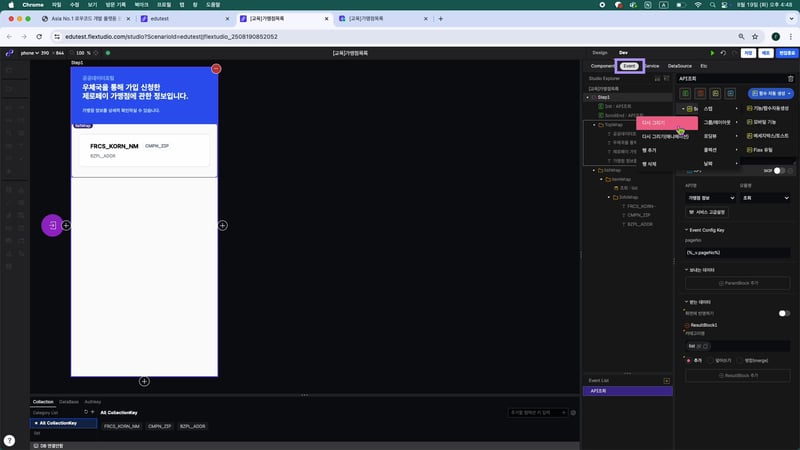The height and width of the screenshot is (450, 800).
Task: Click the undo arrow in top toolbar
Action: point(723,52)
